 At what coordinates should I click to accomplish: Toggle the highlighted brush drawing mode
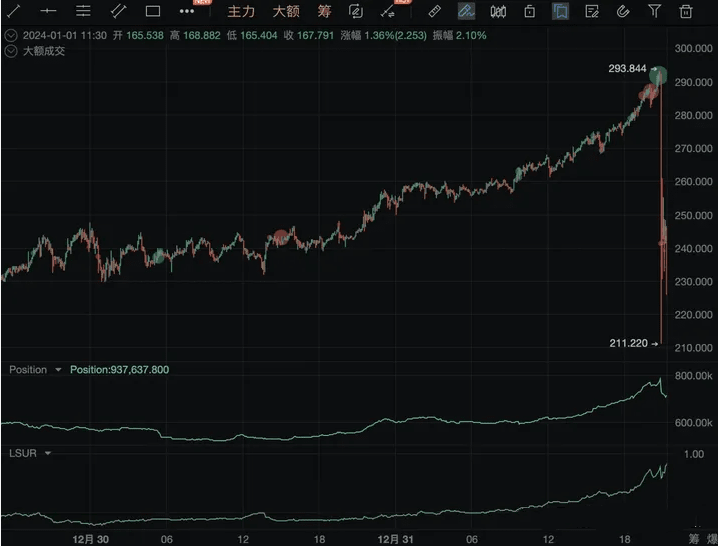tap(466, 12)
